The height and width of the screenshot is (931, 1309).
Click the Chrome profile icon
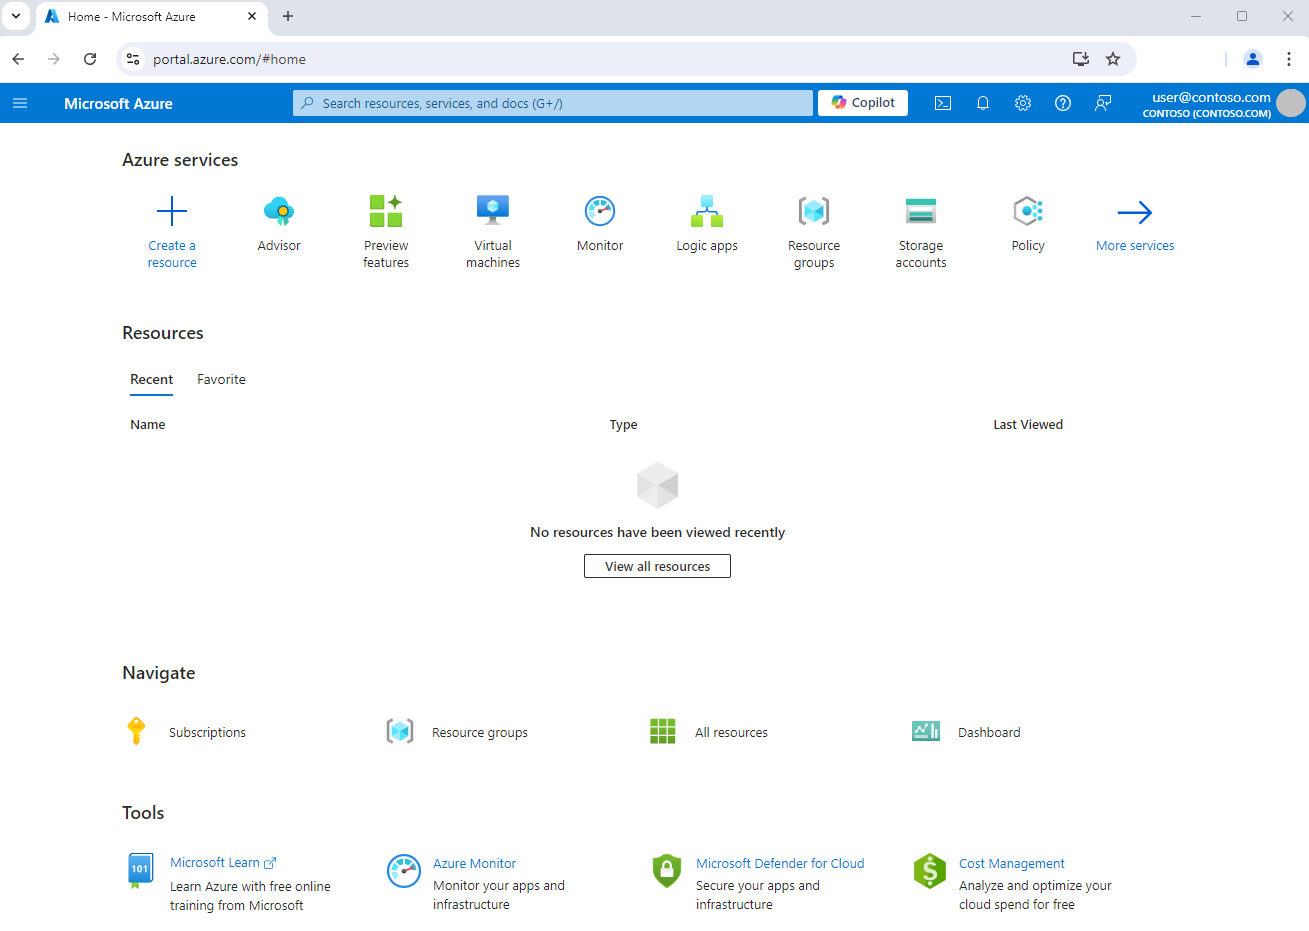point(1253,59)
